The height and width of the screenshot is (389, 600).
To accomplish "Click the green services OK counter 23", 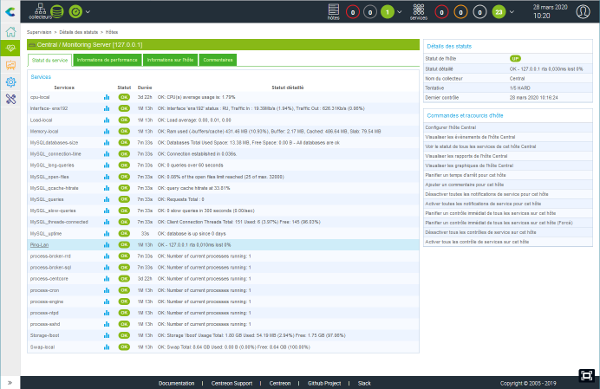I will (499, 12).
